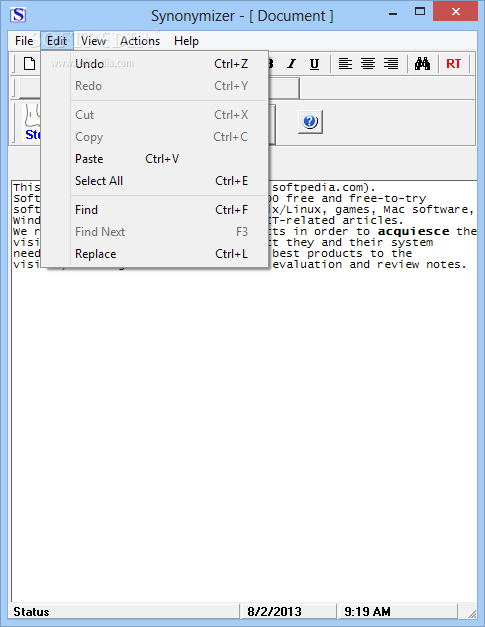
Task: Open the File menu
Action: pyautogui.click(x=24, y=41)
